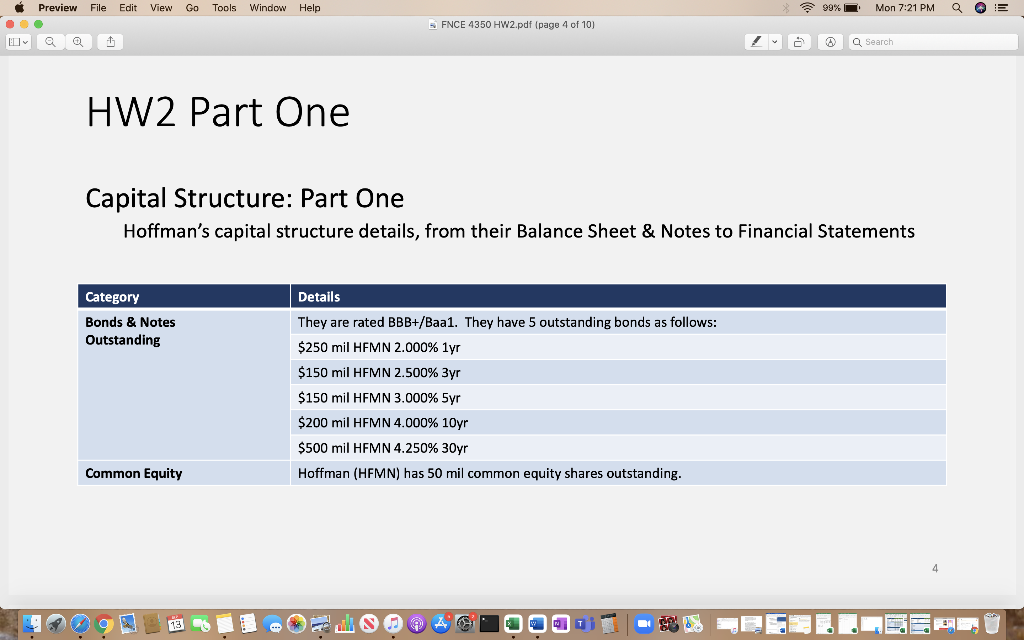Select the Markup highlight pencil icon
Viewport: 1024px width, 640px height.
coord(757,41)
